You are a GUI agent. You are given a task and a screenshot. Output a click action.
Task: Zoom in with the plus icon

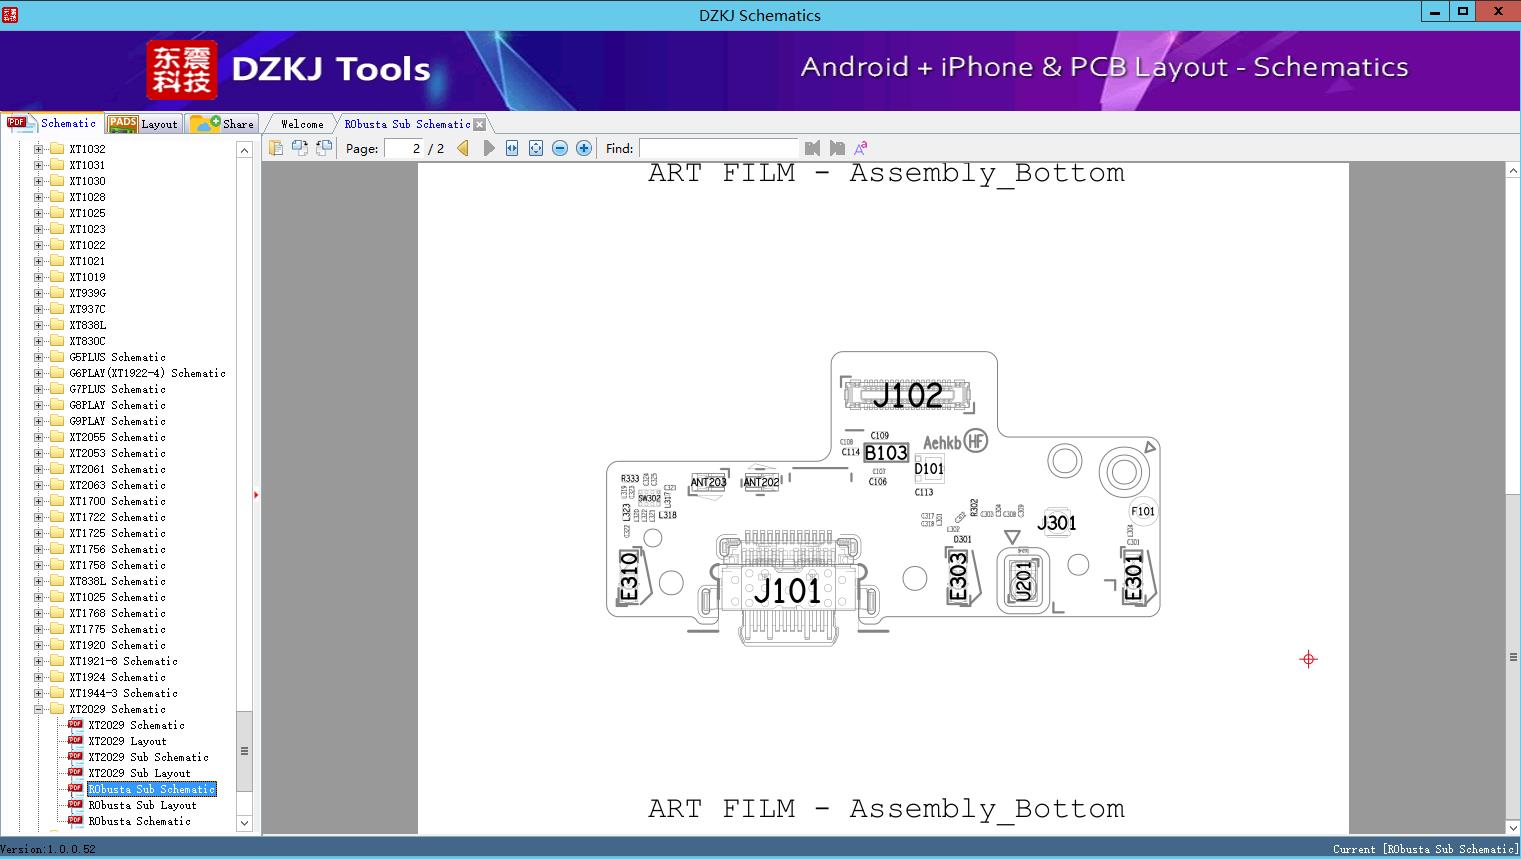tap(584, 148)
